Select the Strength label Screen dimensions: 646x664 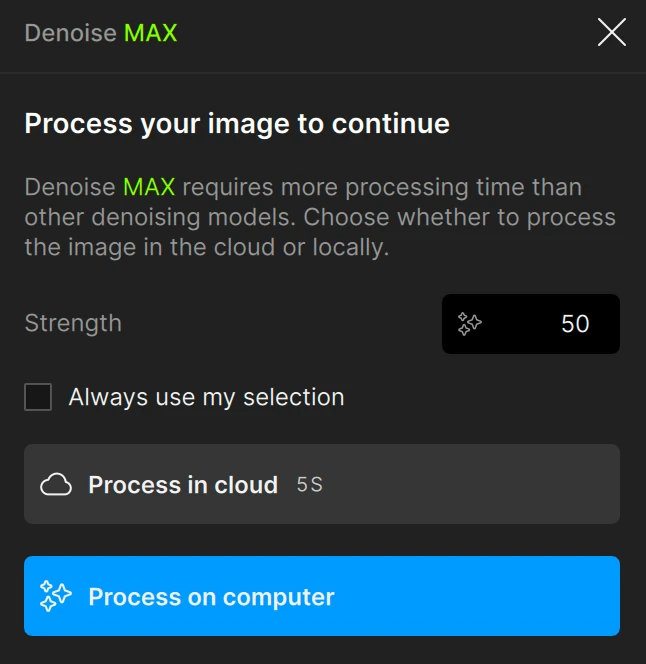click(73, 323)
